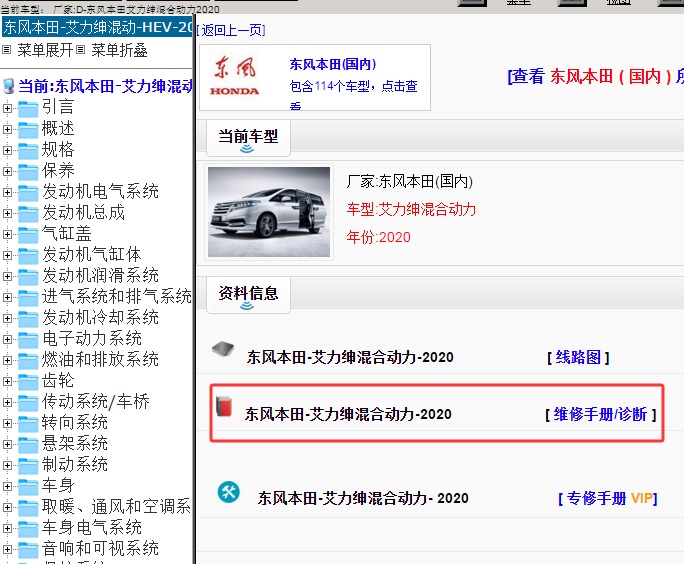Select the 规格 tree item

[x=58, y=149]
